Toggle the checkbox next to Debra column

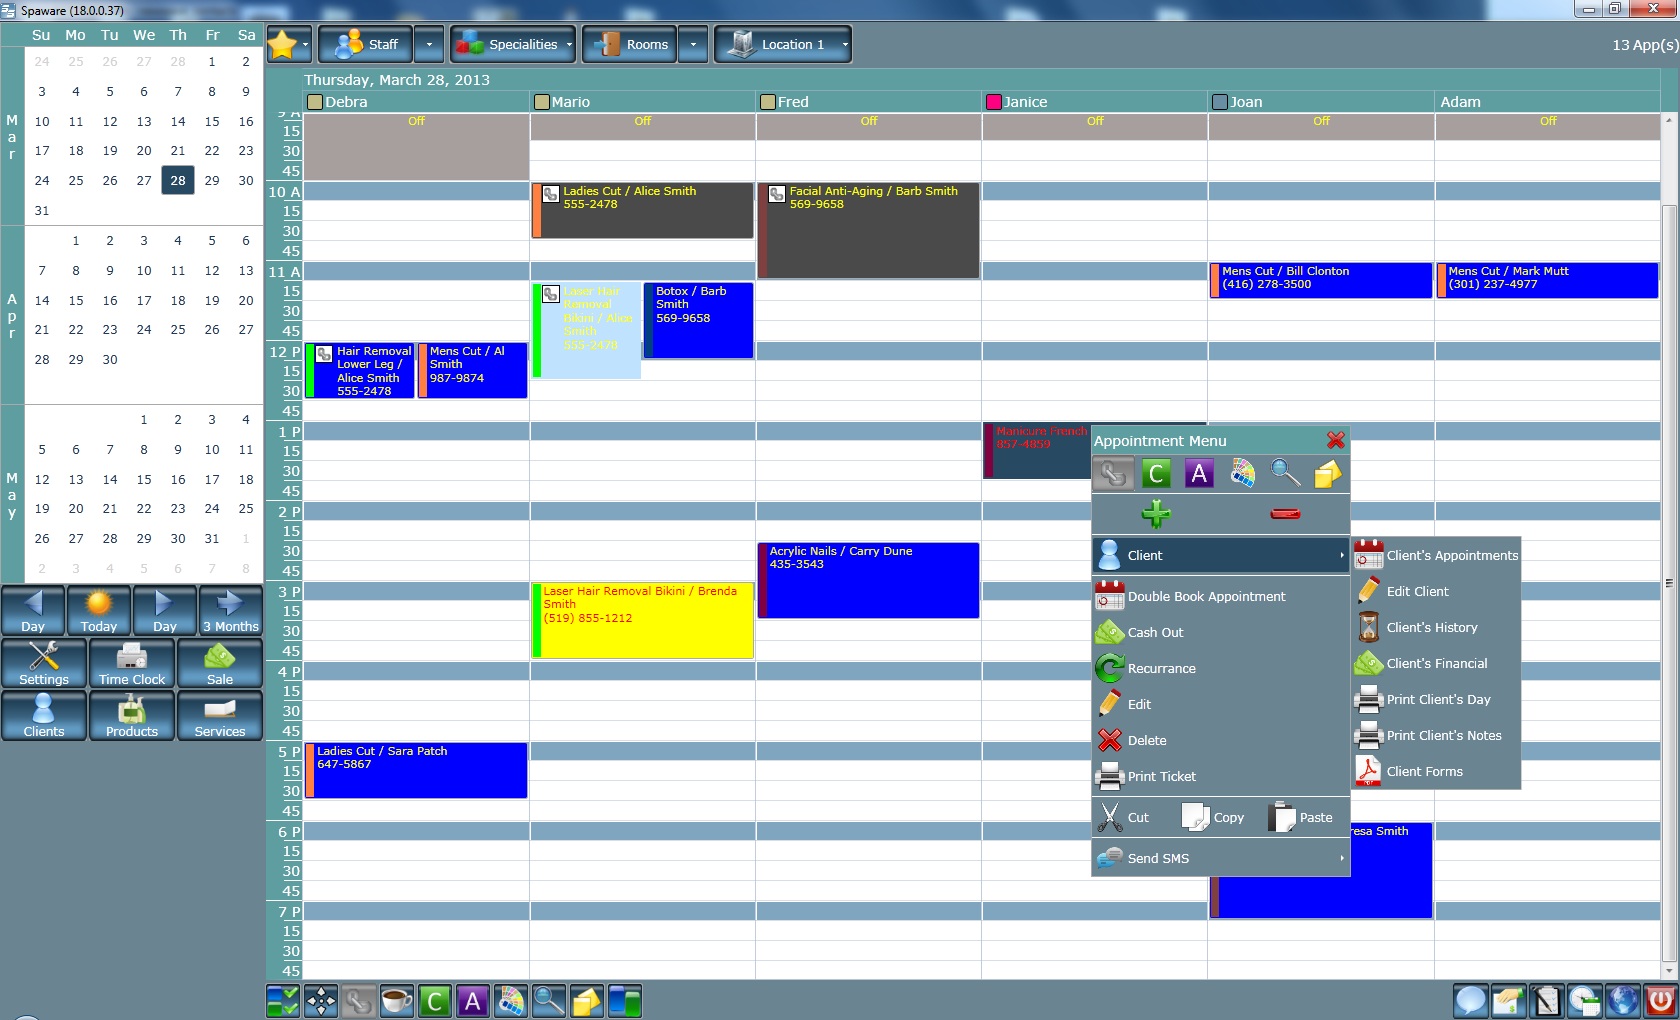click(x=314, y=102)
